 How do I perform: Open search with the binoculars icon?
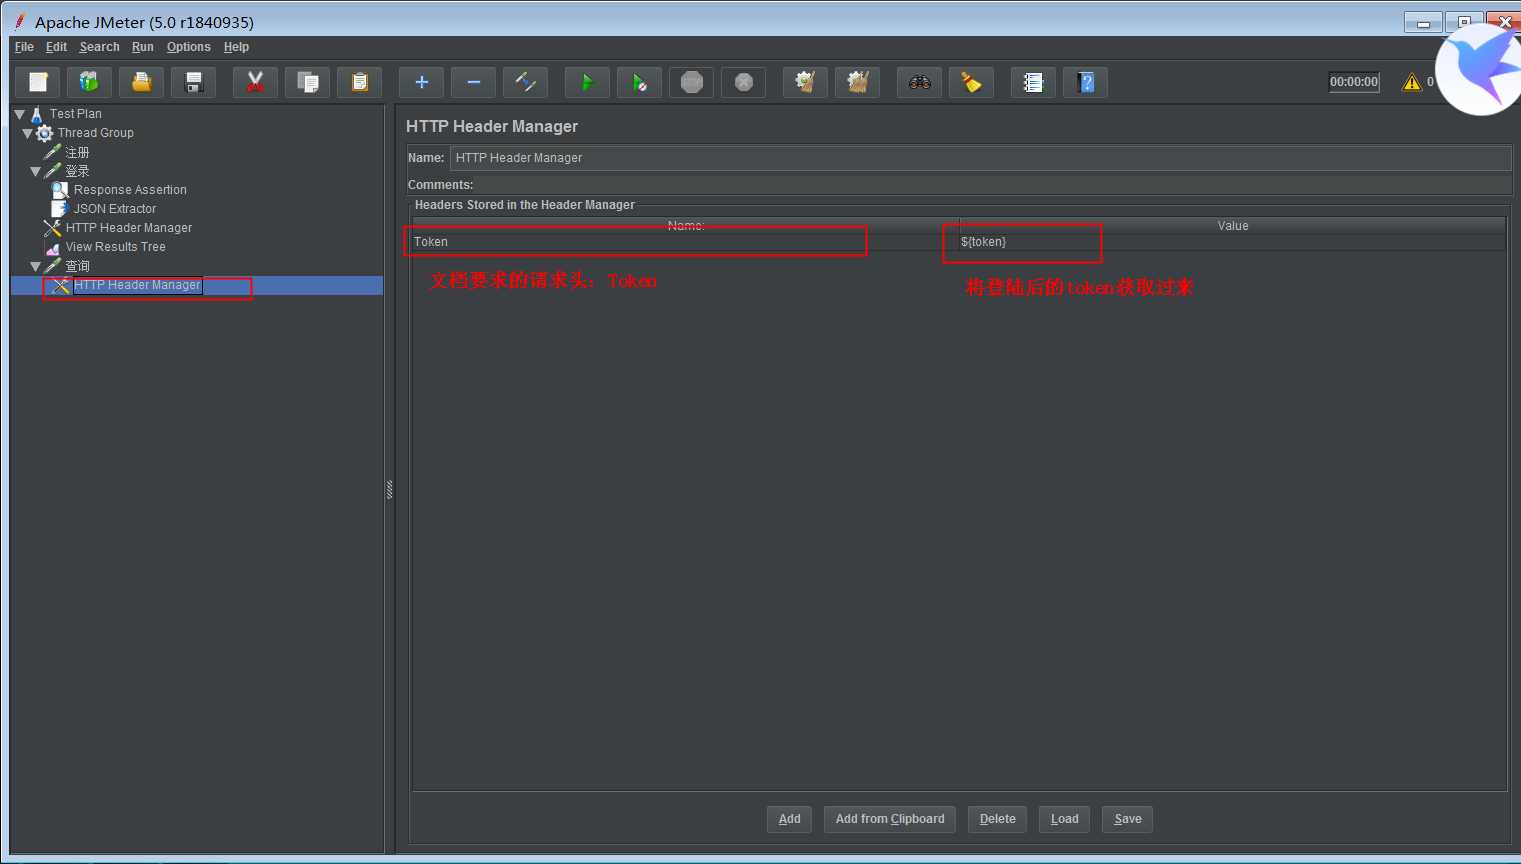coord(920,82)
